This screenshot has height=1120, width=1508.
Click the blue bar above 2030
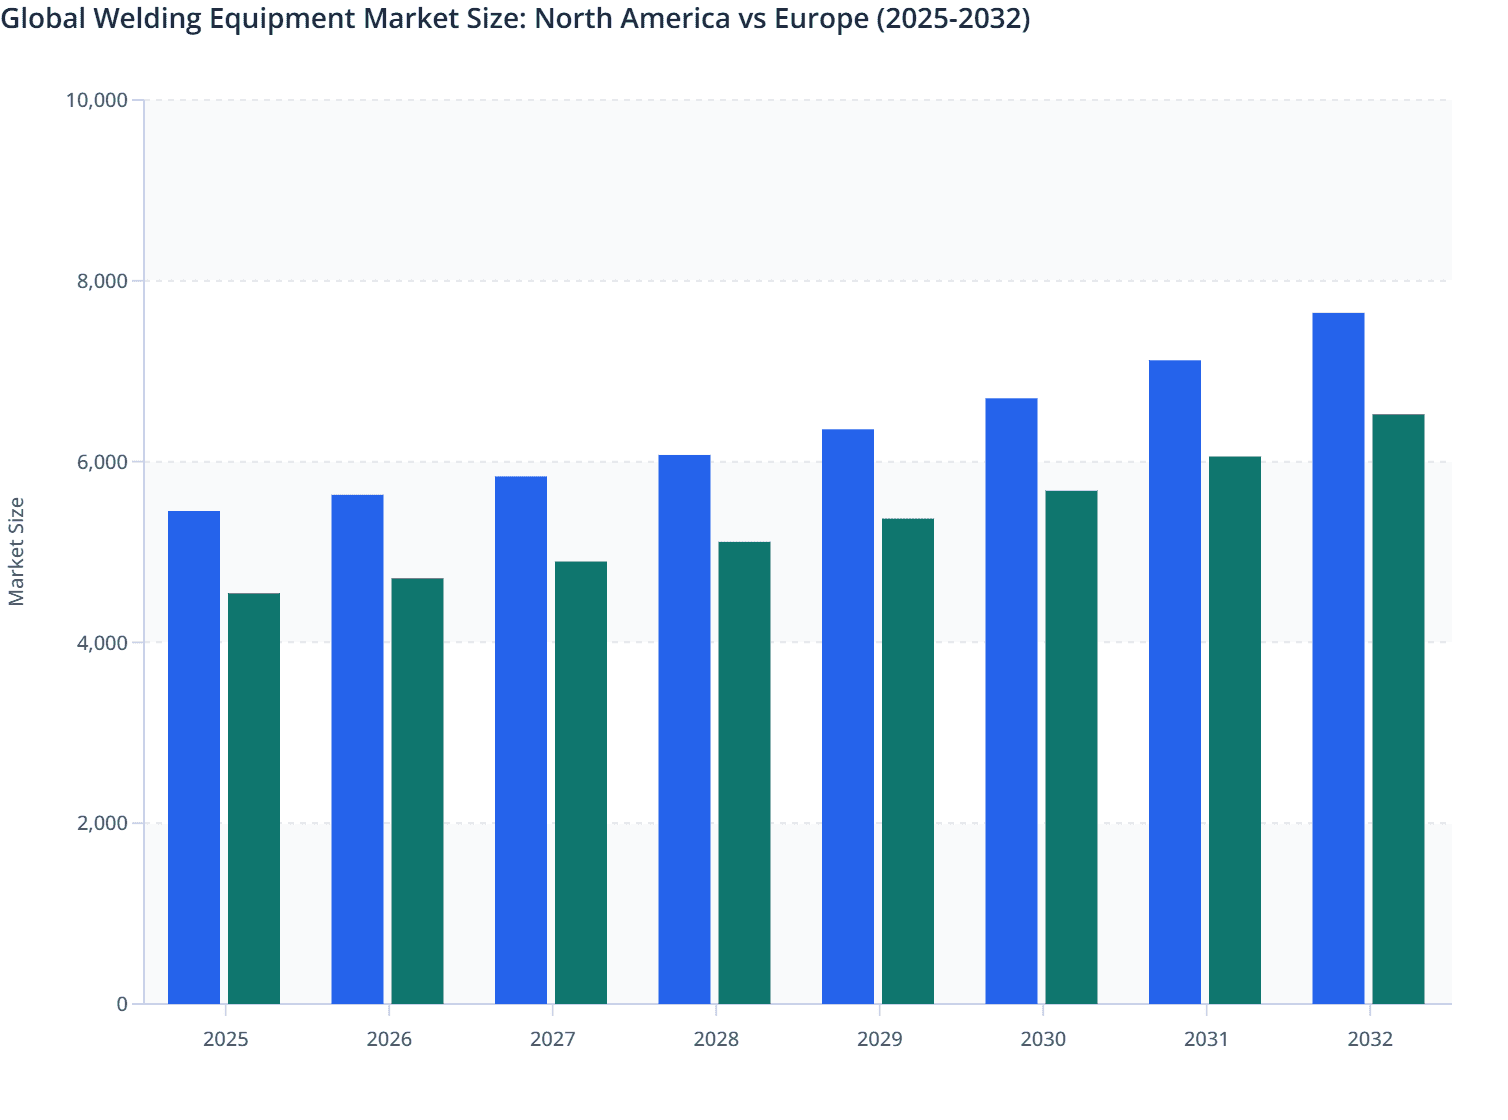point(1012,700)
